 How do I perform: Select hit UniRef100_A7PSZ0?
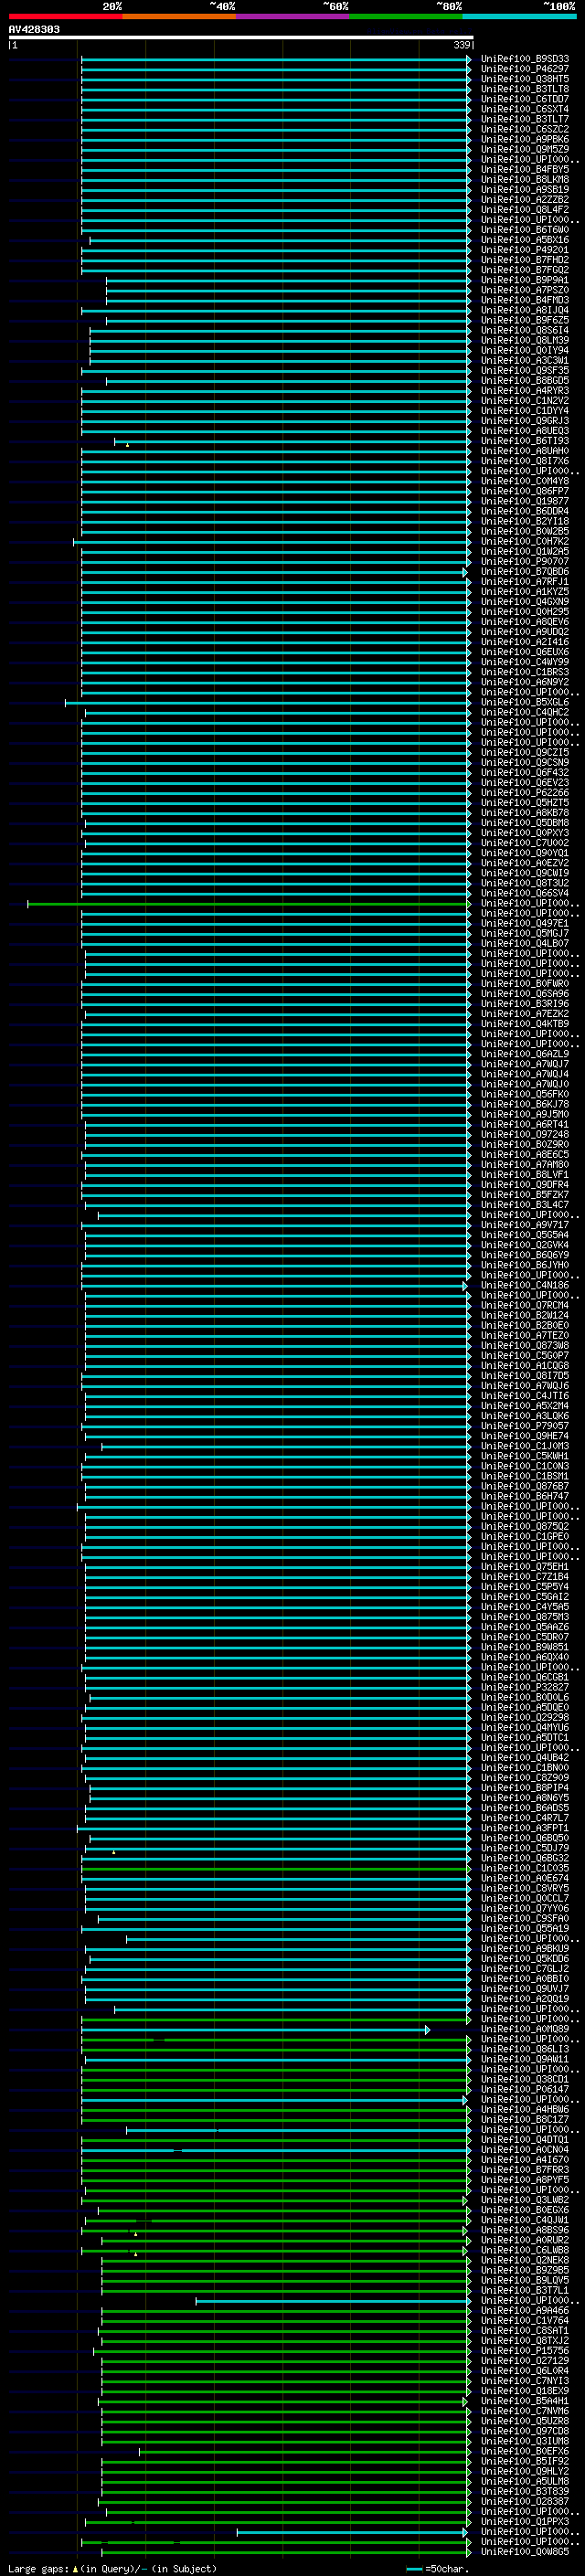coord(524,290)
